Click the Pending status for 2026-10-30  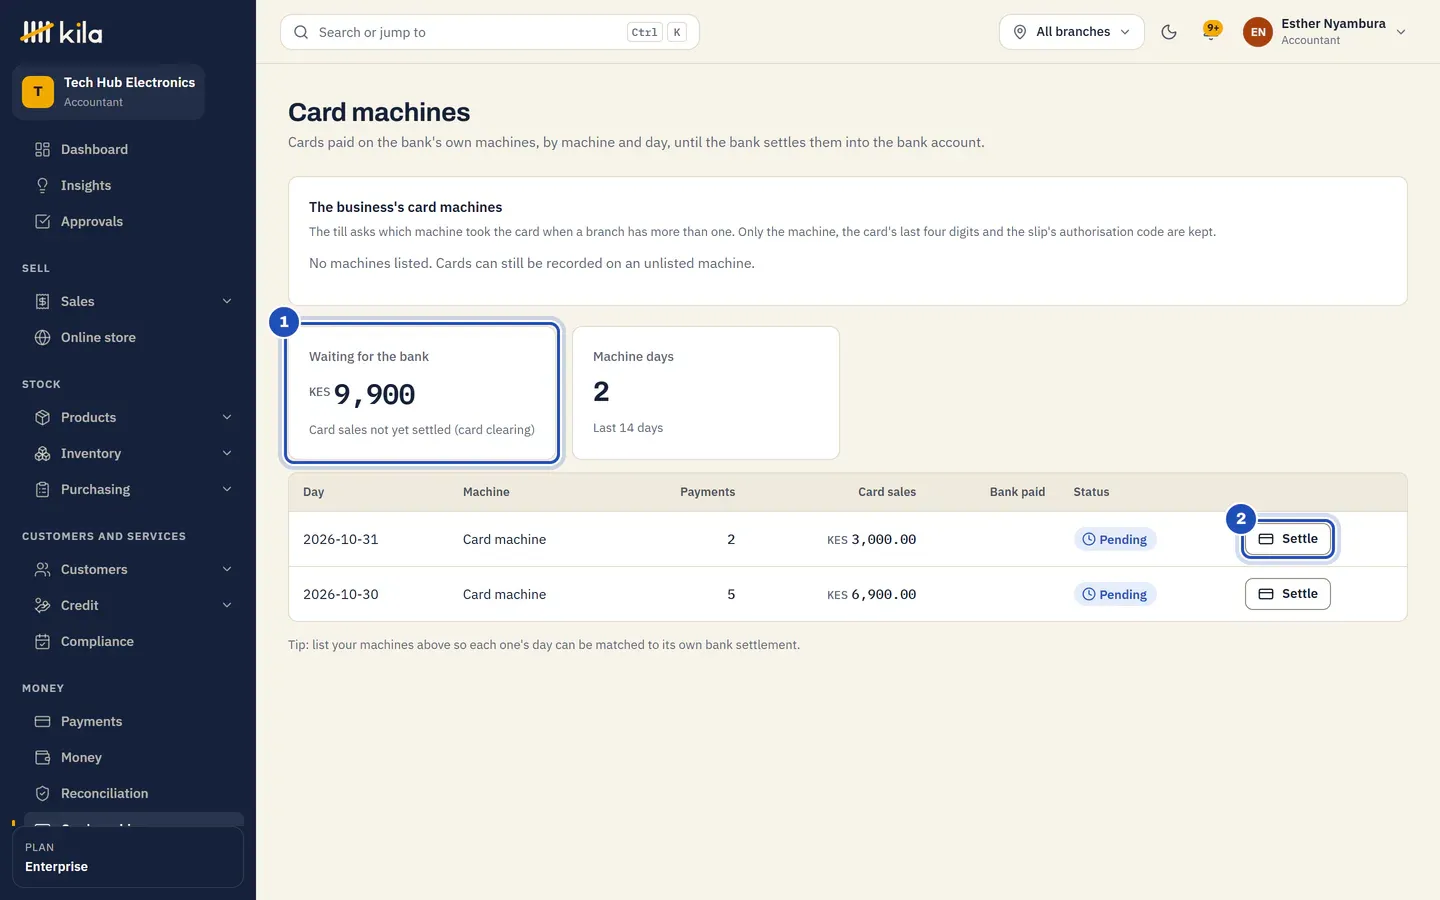[x=1114, y=594]
